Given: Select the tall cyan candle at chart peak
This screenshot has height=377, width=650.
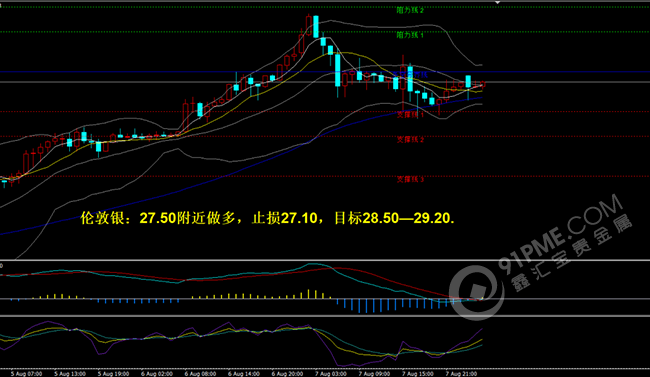Looking at the screenshot, I should tap(316, 27).
